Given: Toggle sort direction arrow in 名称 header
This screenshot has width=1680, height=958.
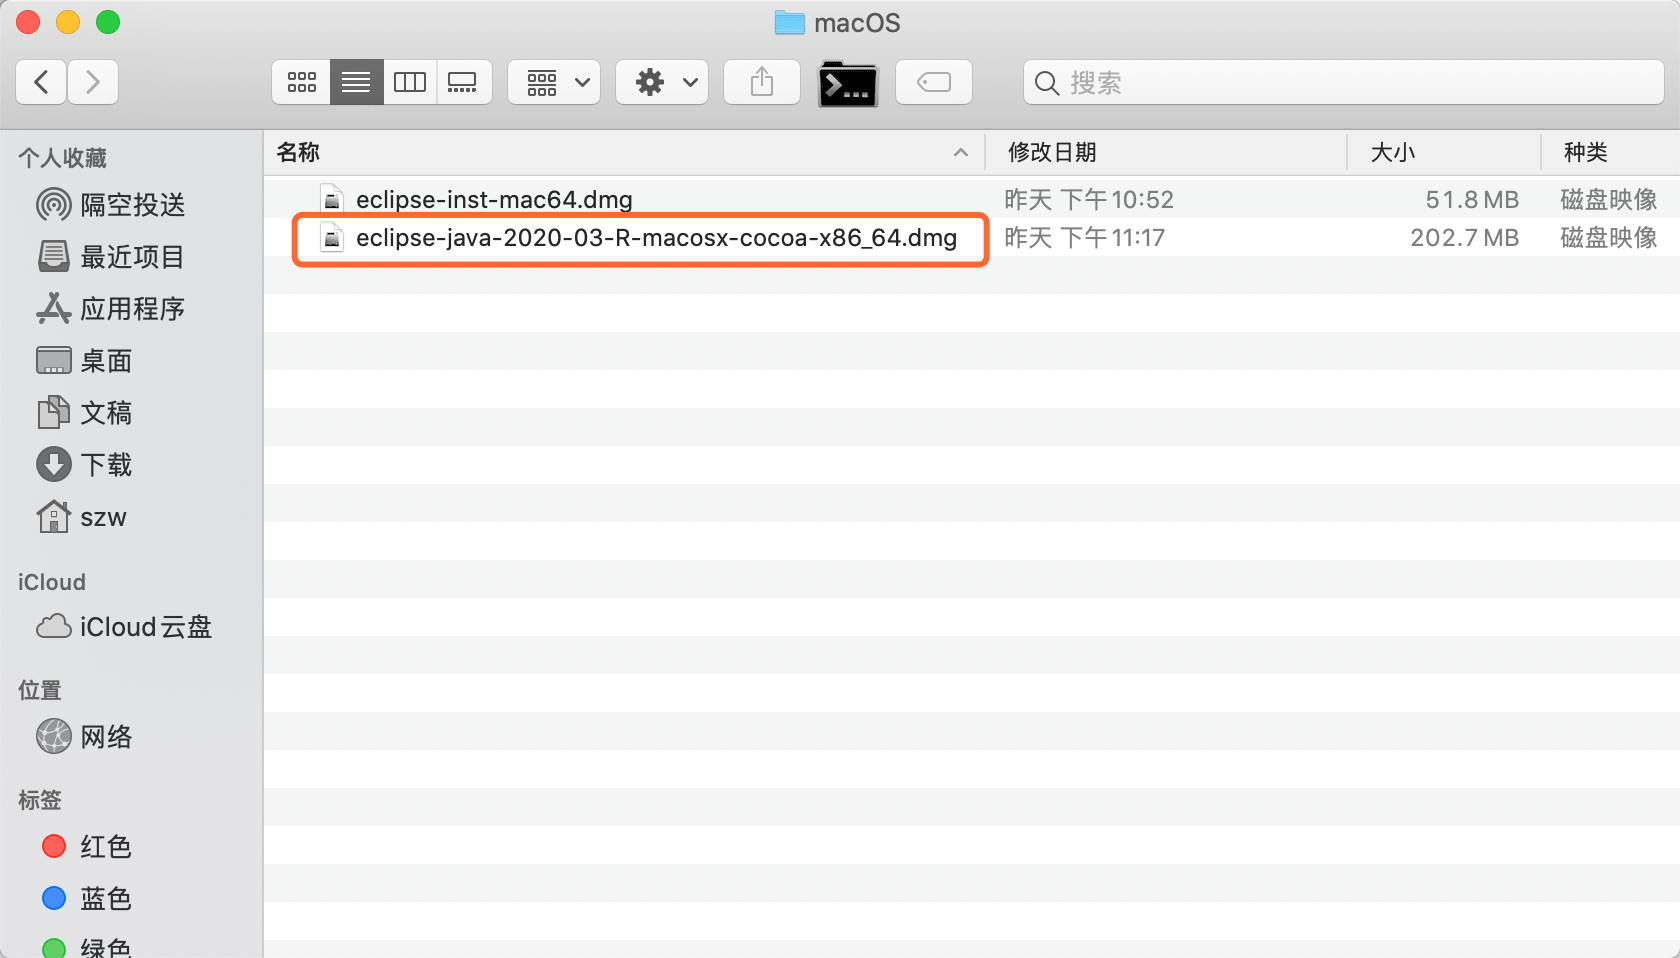Looking at the screenshot, I should (x=960, y=152).
